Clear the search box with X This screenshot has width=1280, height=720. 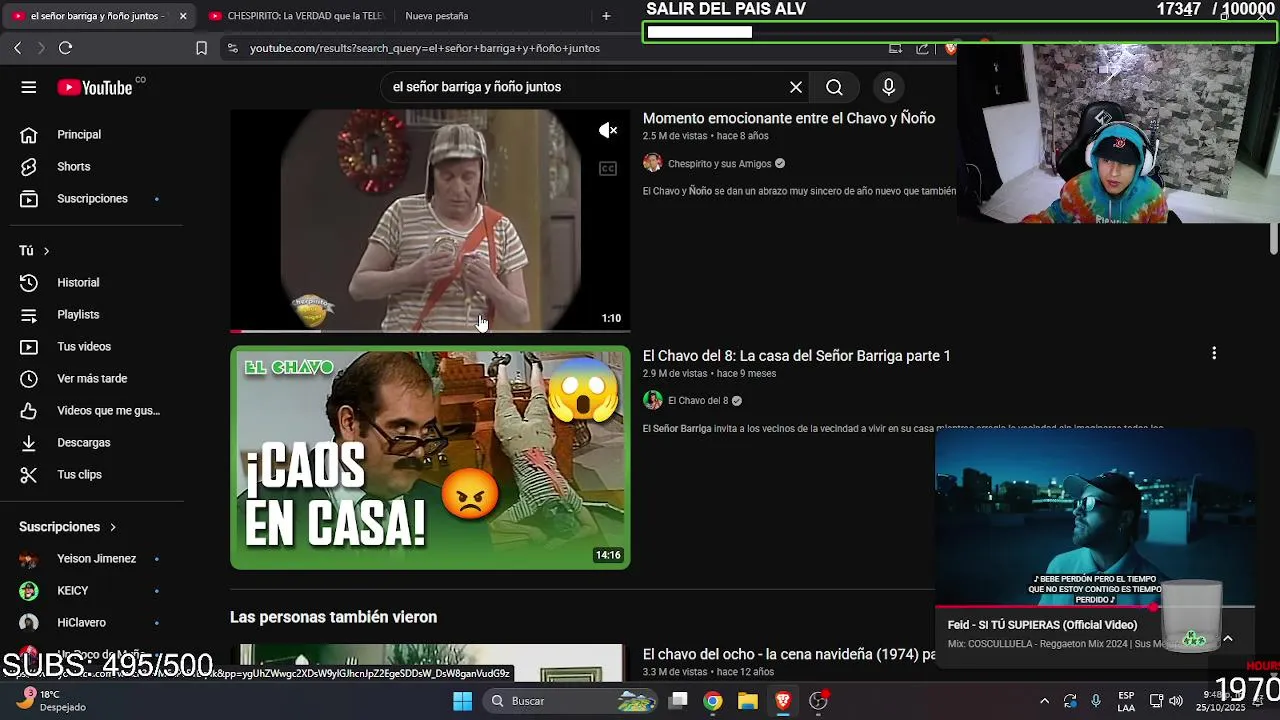tap(796, 87)
